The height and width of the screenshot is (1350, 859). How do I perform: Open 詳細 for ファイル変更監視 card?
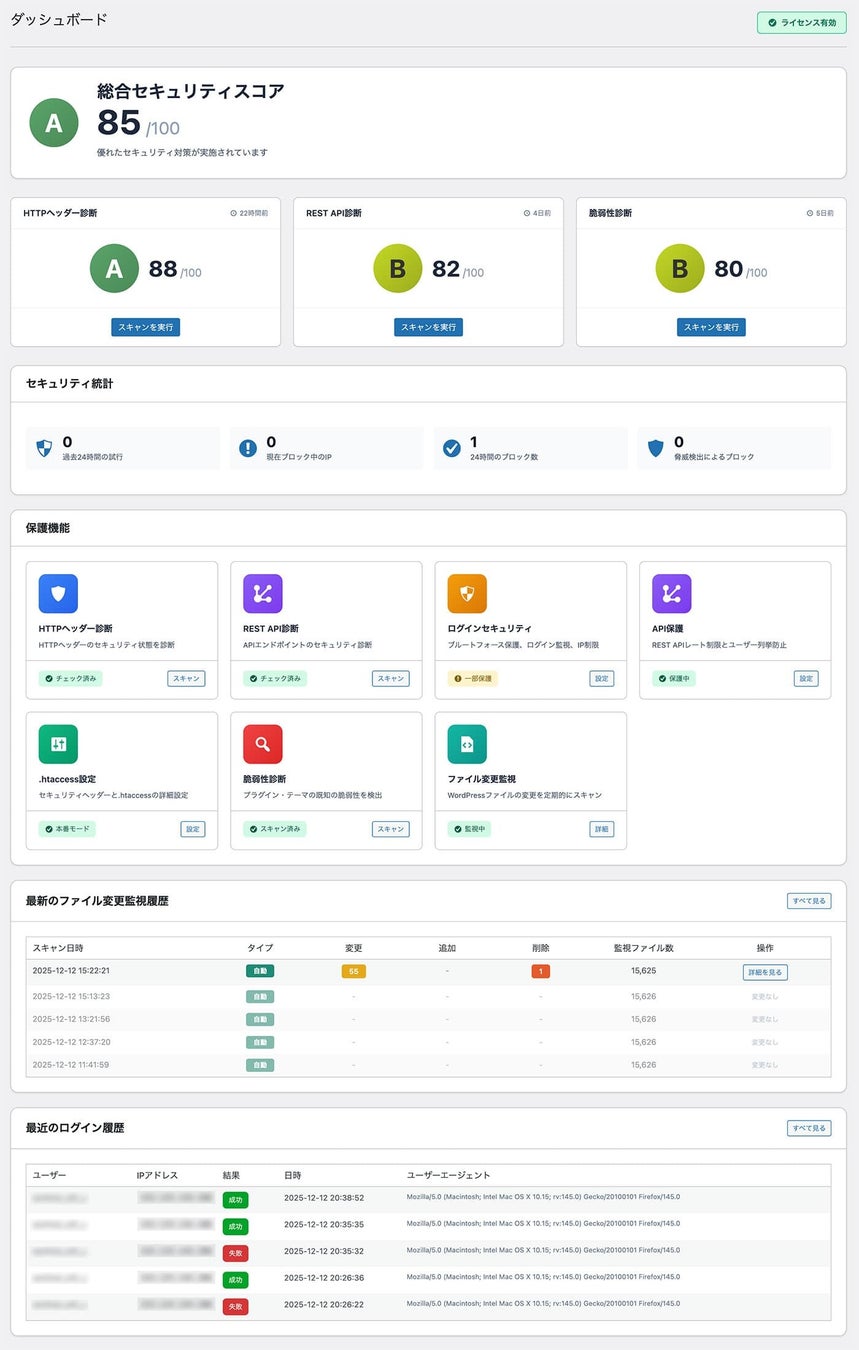click(x=602, y=829)
